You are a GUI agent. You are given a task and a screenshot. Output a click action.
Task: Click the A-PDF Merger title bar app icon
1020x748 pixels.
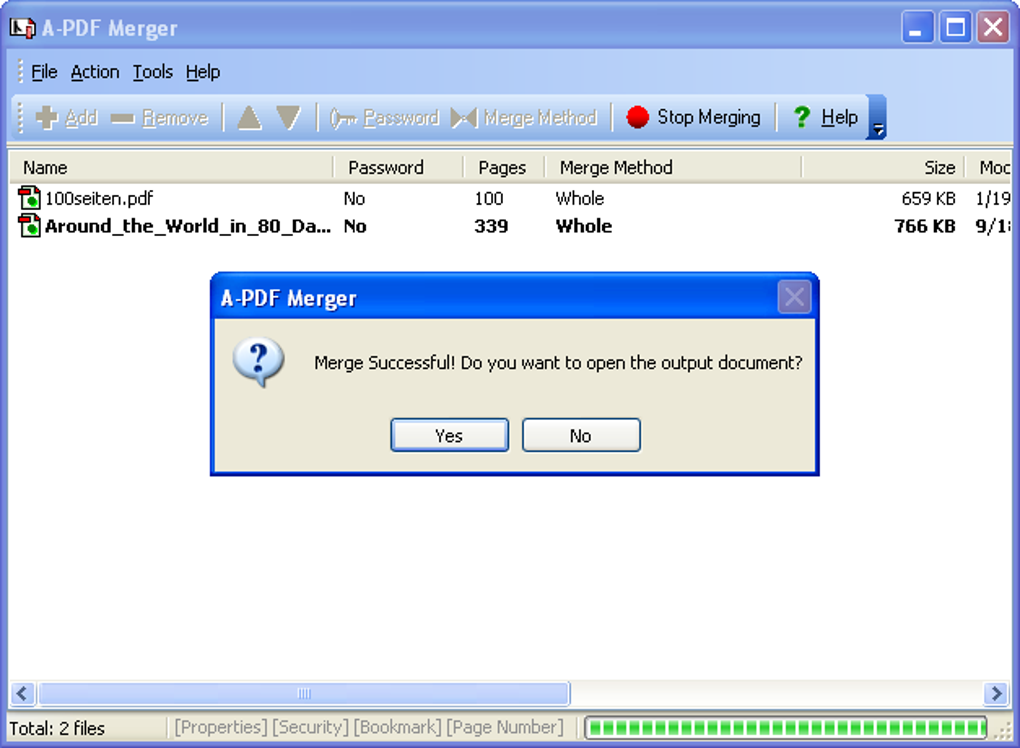[x=23, y=27]
